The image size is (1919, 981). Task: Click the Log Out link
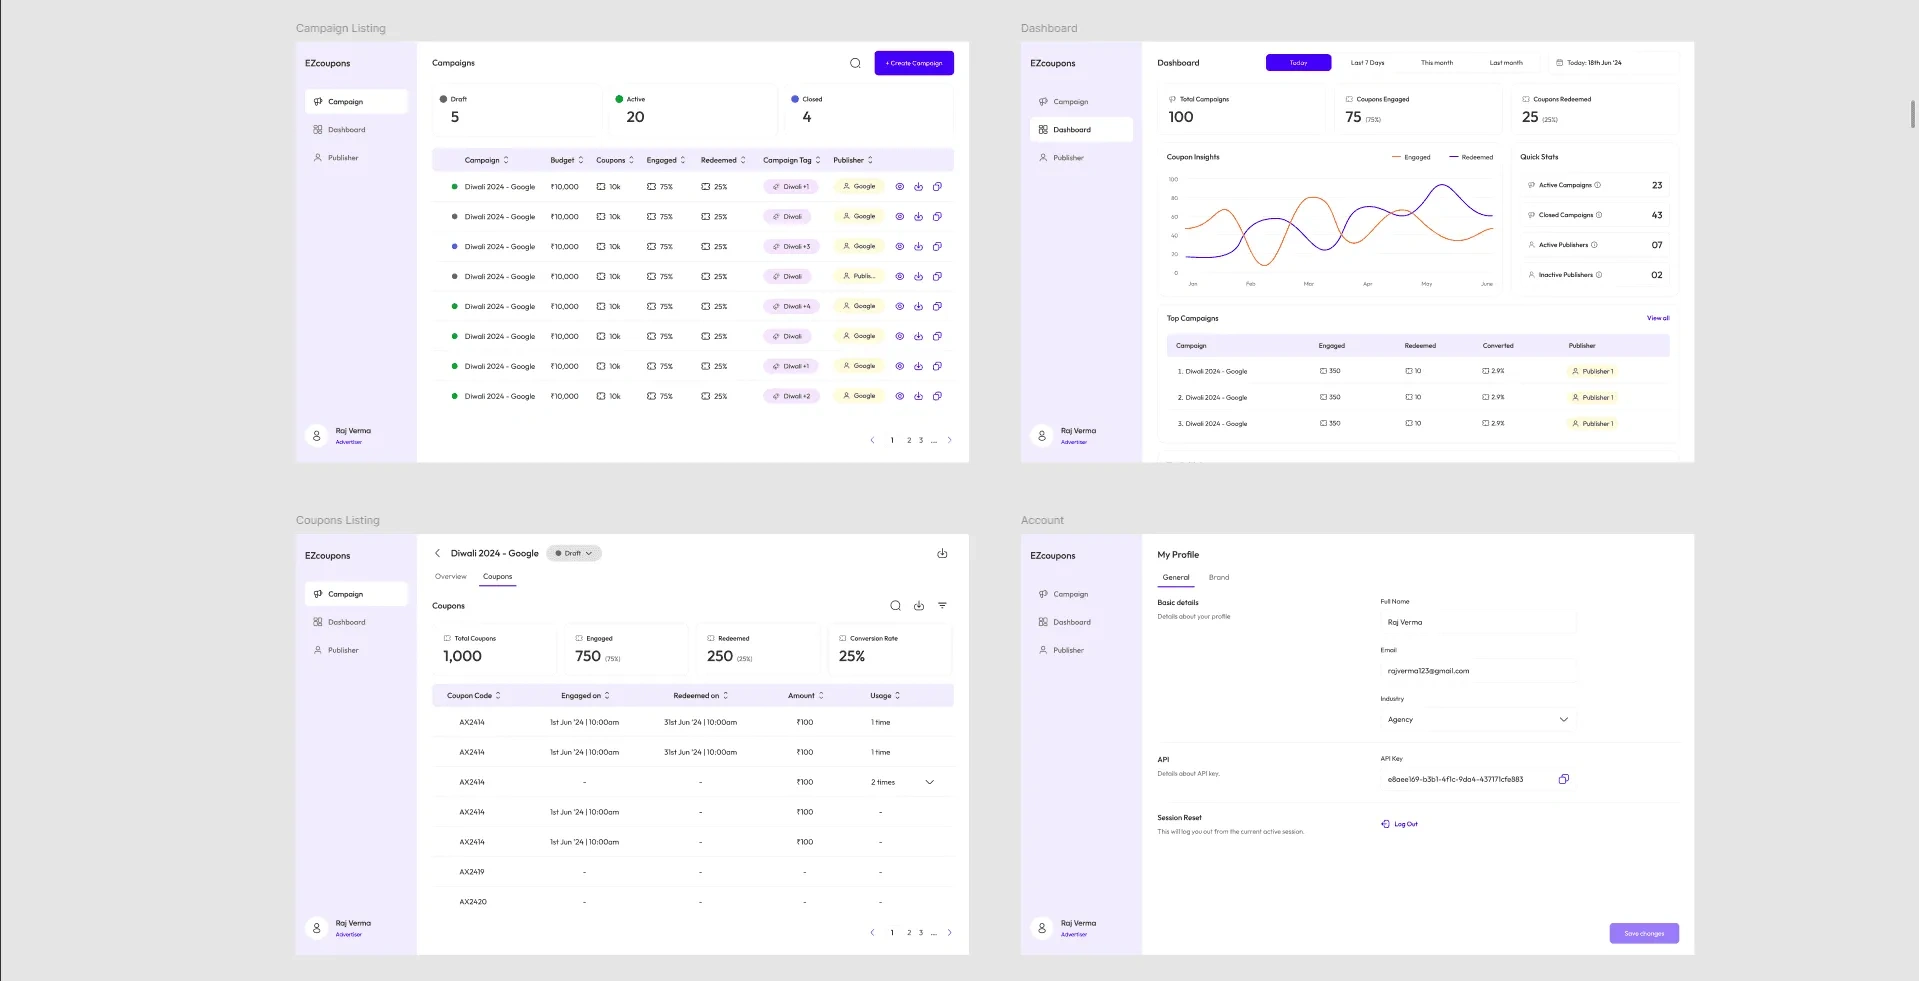(x=1400, y=824)
